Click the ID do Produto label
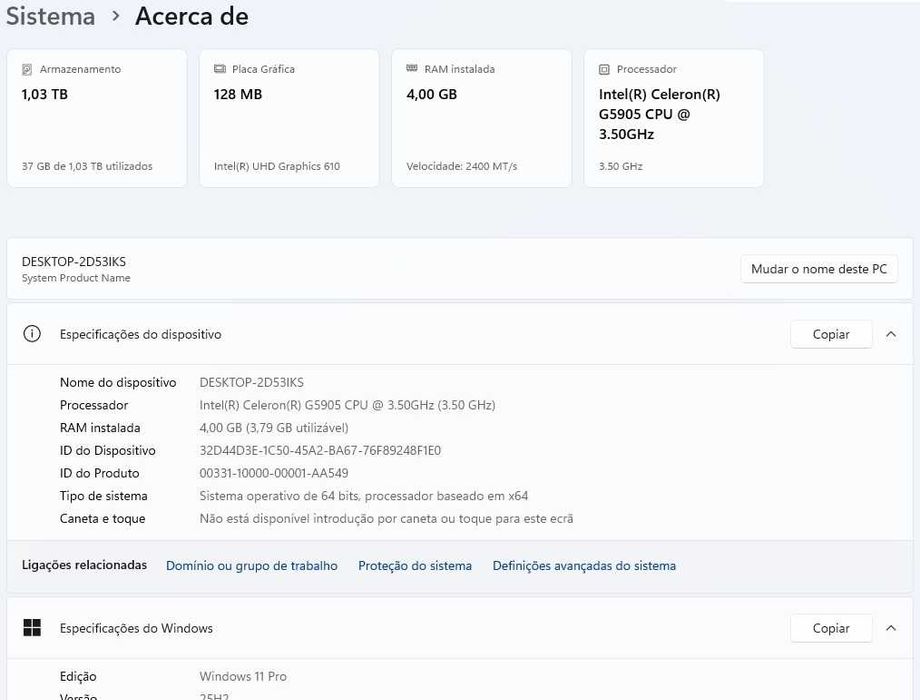Viewport: 920px width, 700px height. click(100, 473)
